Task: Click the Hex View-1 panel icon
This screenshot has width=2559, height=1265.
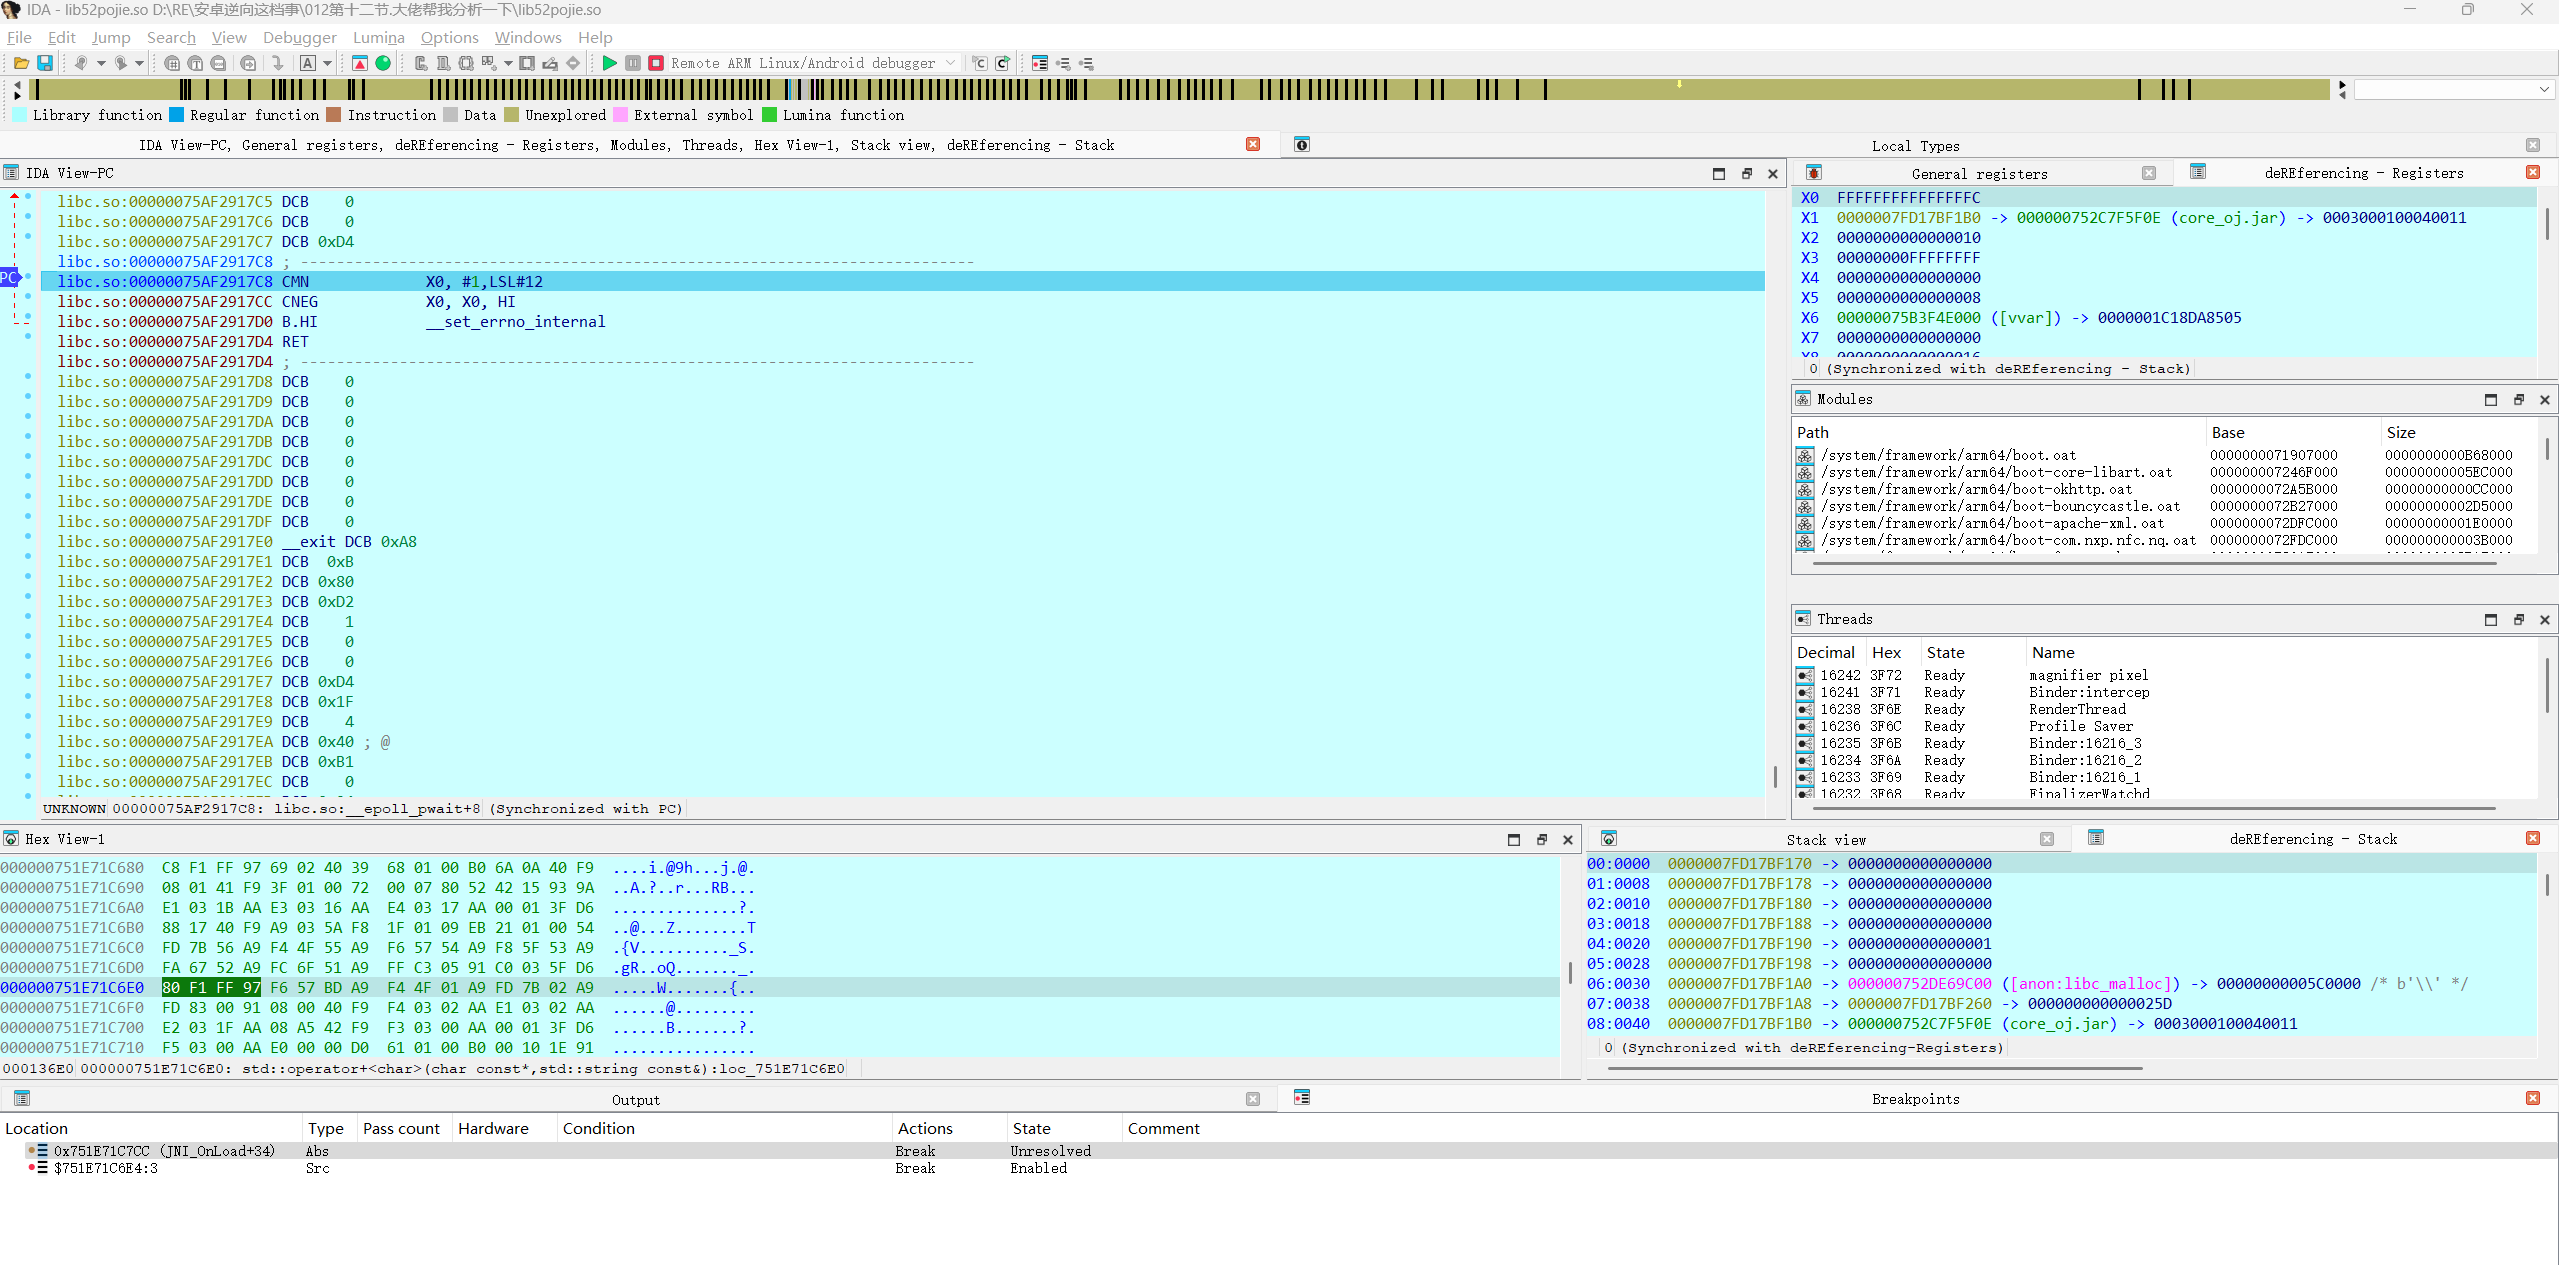Action: point(11,839)
